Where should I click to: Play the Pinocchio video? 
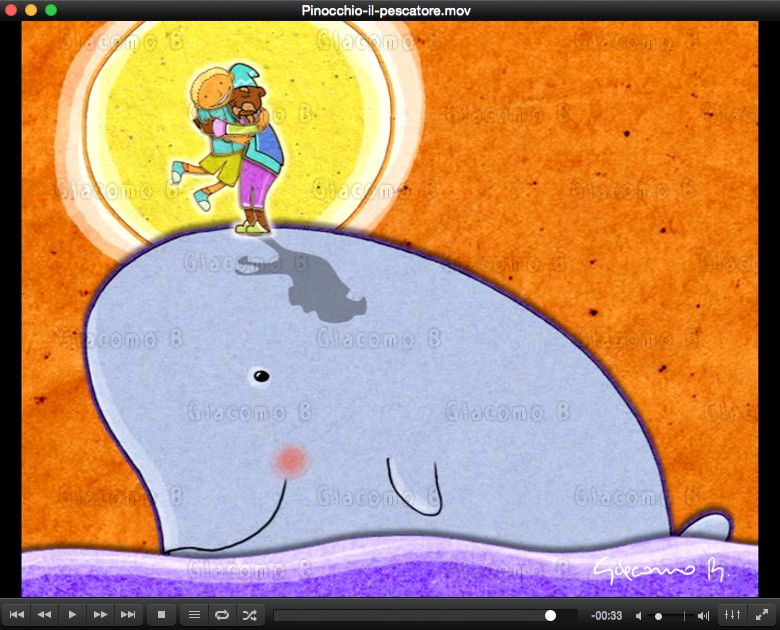point(72,615)
